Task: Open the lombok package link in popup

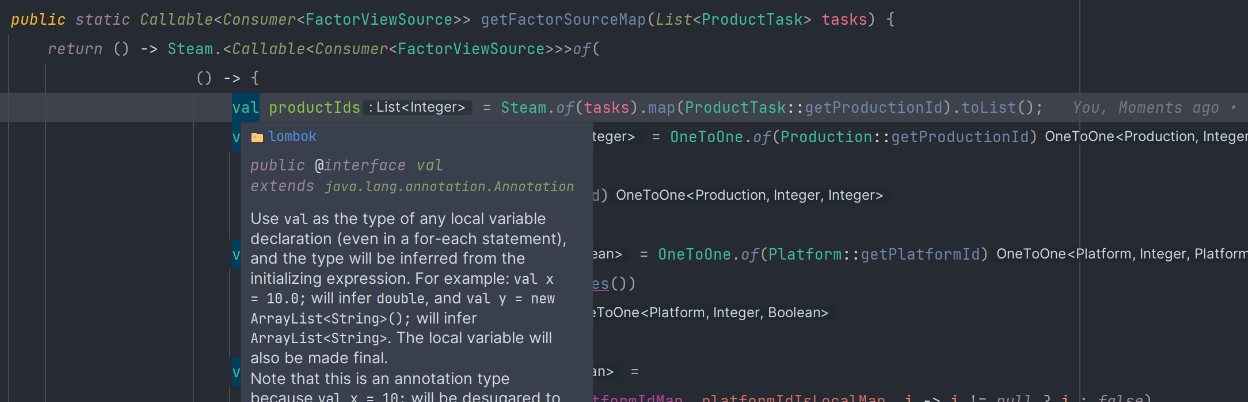Action: pos(292,137)
